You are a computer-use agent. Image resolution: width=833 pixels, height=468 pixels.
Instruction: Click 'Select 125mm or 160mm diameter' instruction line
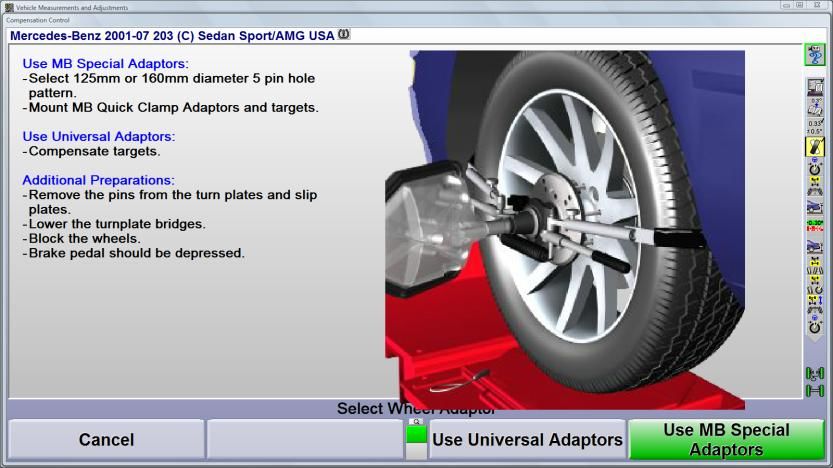pos(169,85)
